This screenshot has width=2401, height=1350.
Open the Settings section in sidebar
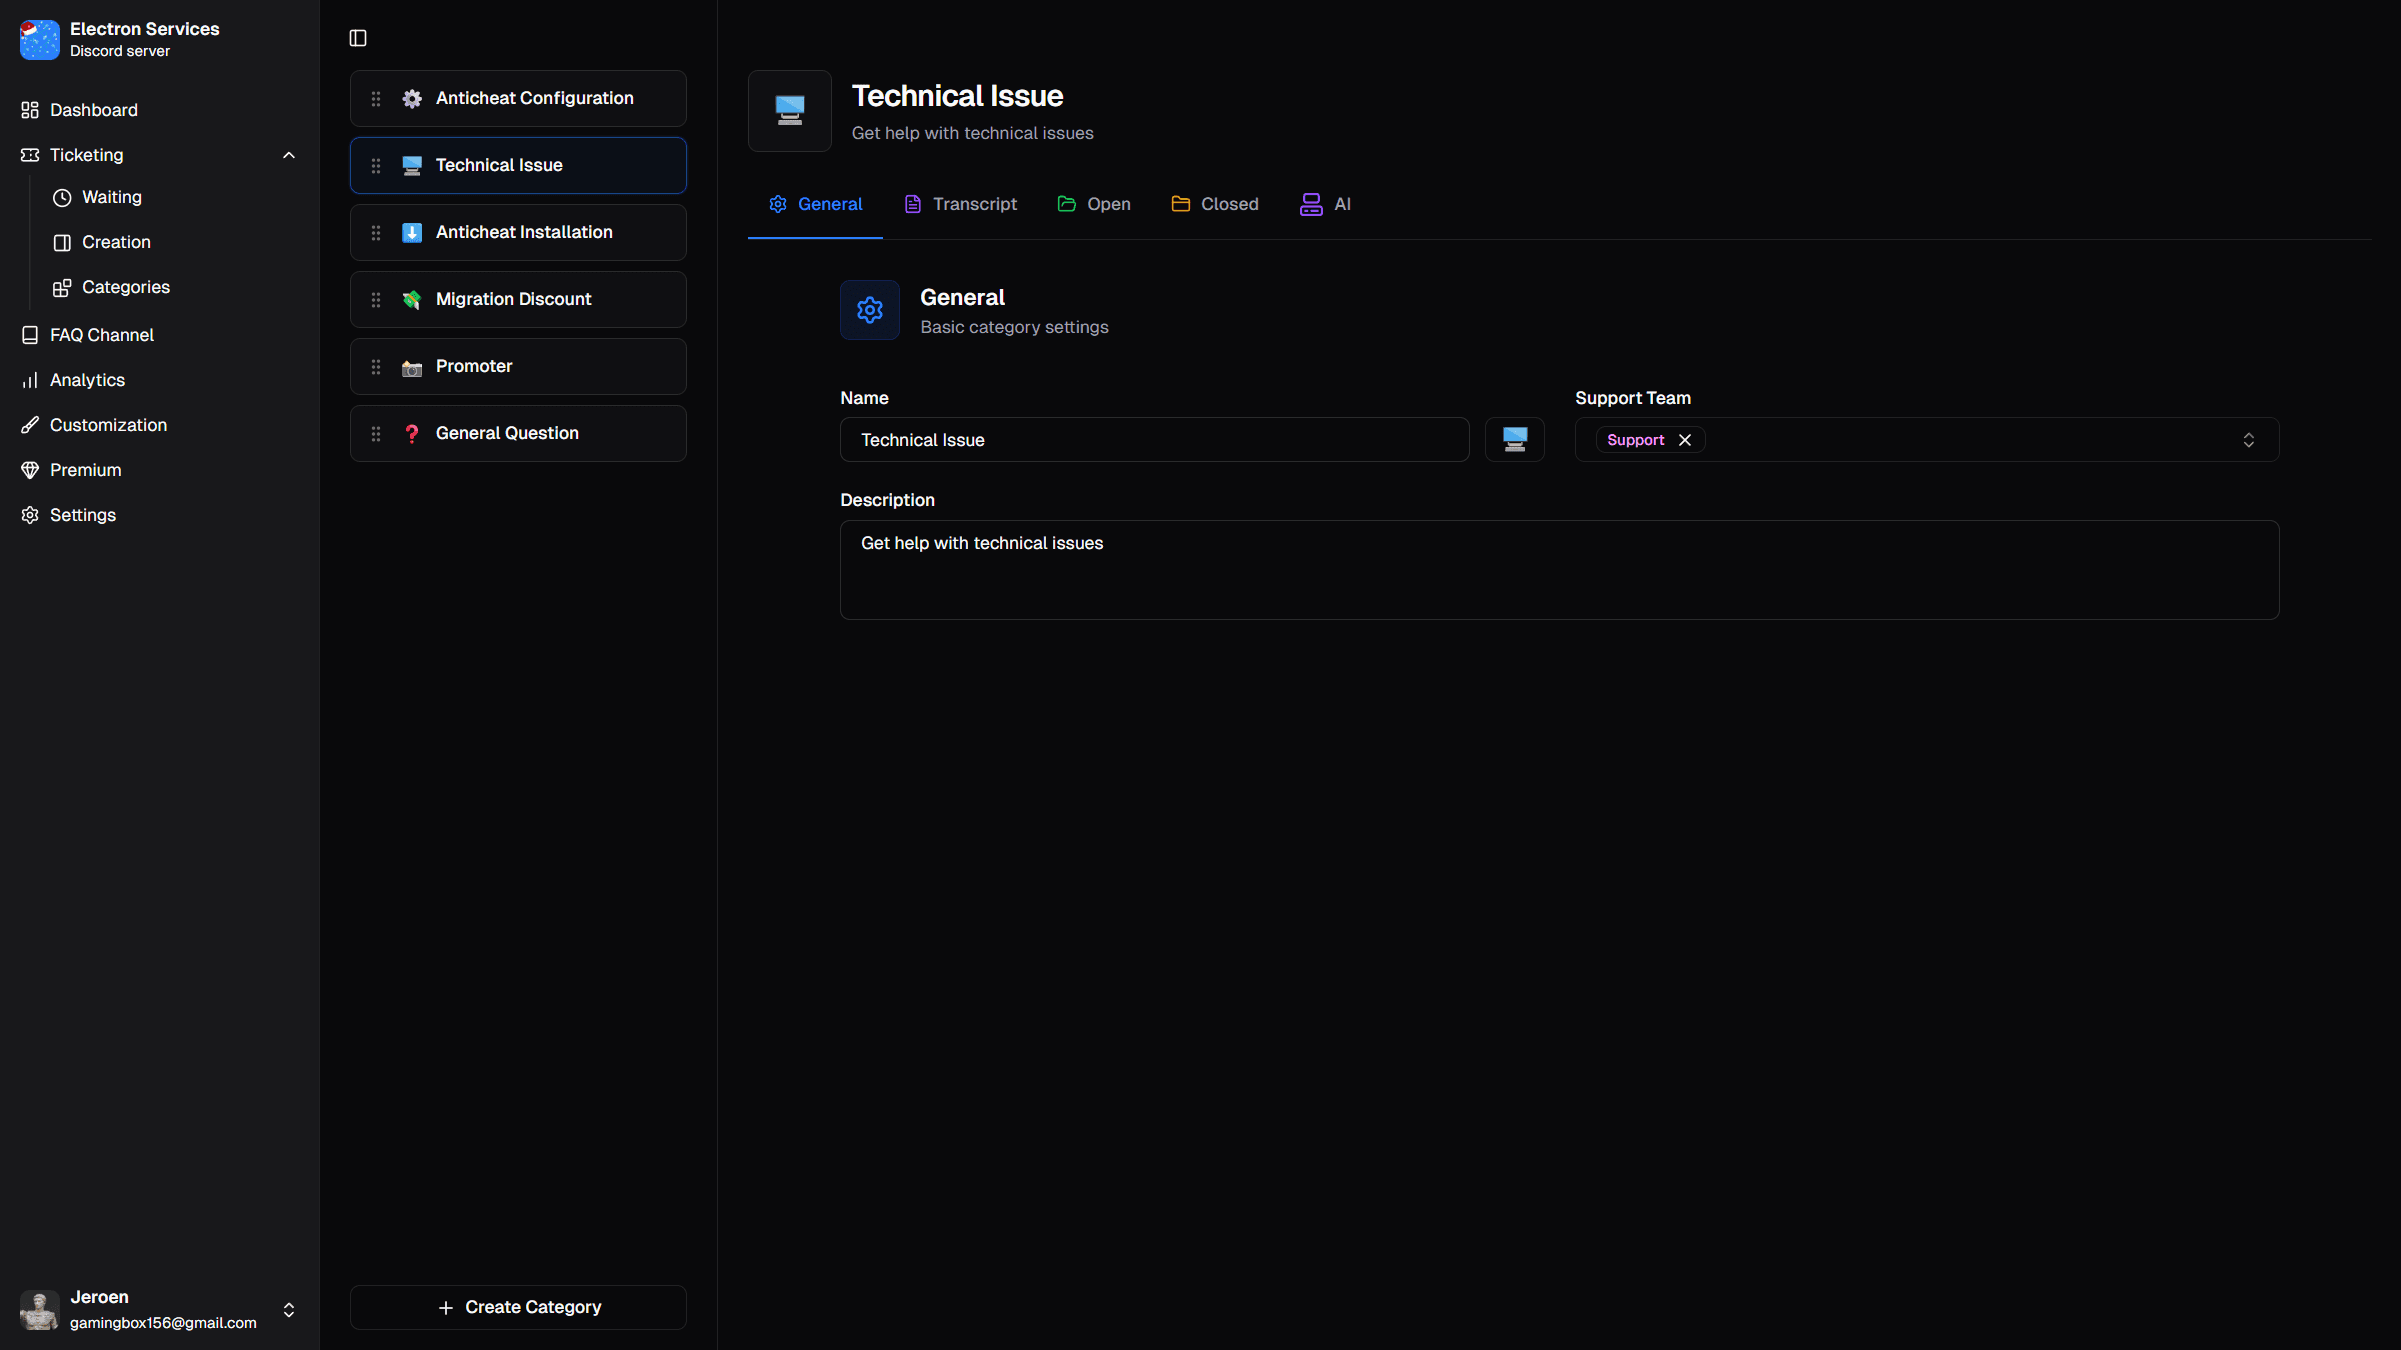83,515
